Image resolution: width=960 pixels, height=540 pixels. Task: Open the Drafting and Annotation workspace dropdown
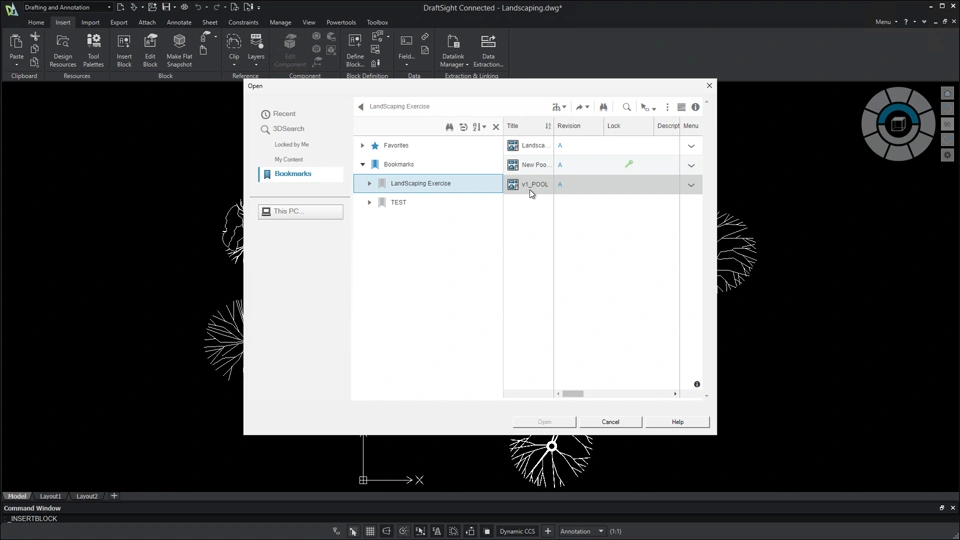(67, 7)
